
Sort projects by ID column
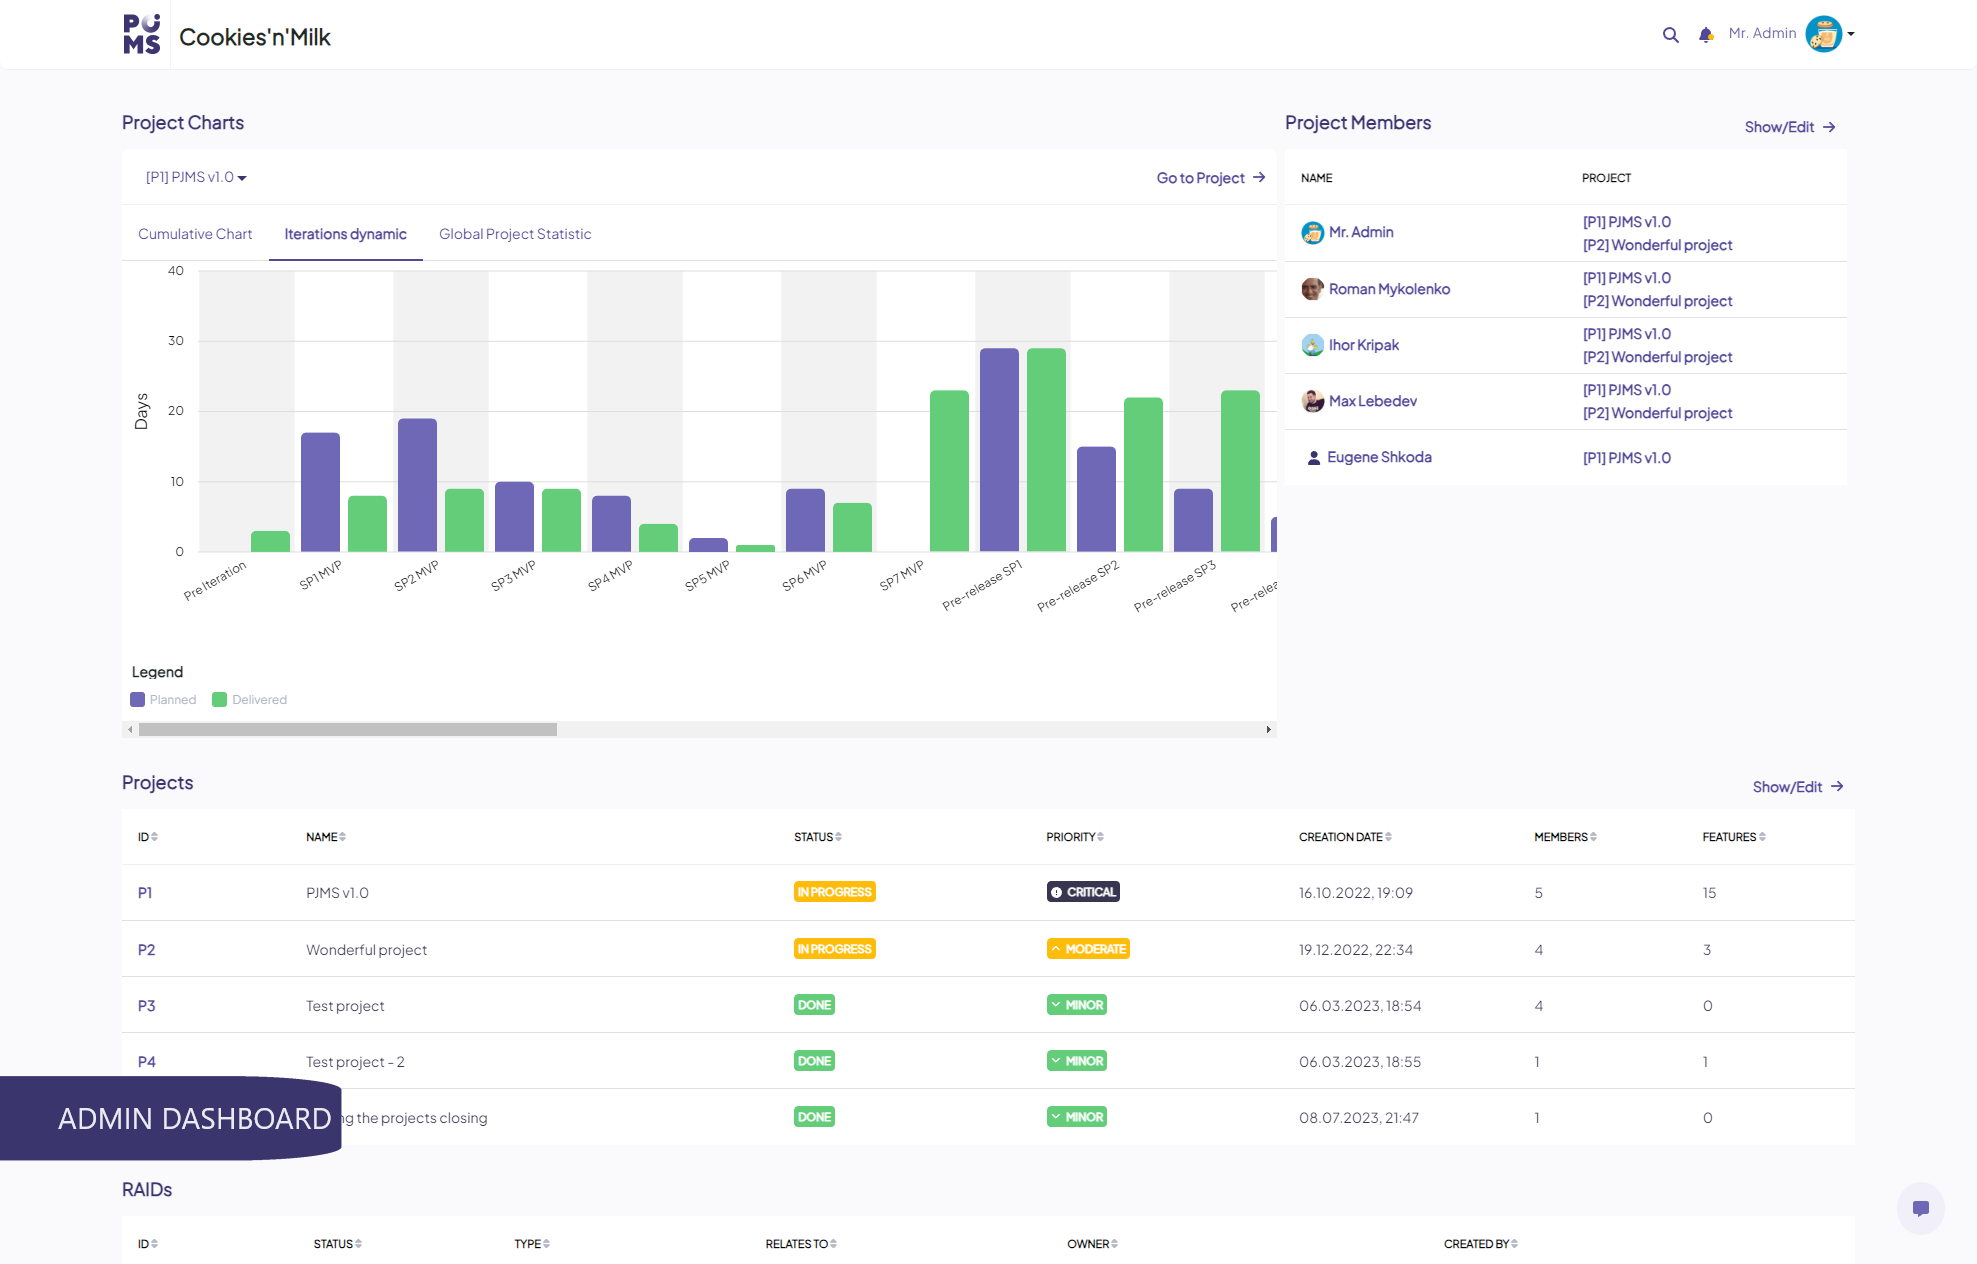pyautogui.click(x=148, y=837)
